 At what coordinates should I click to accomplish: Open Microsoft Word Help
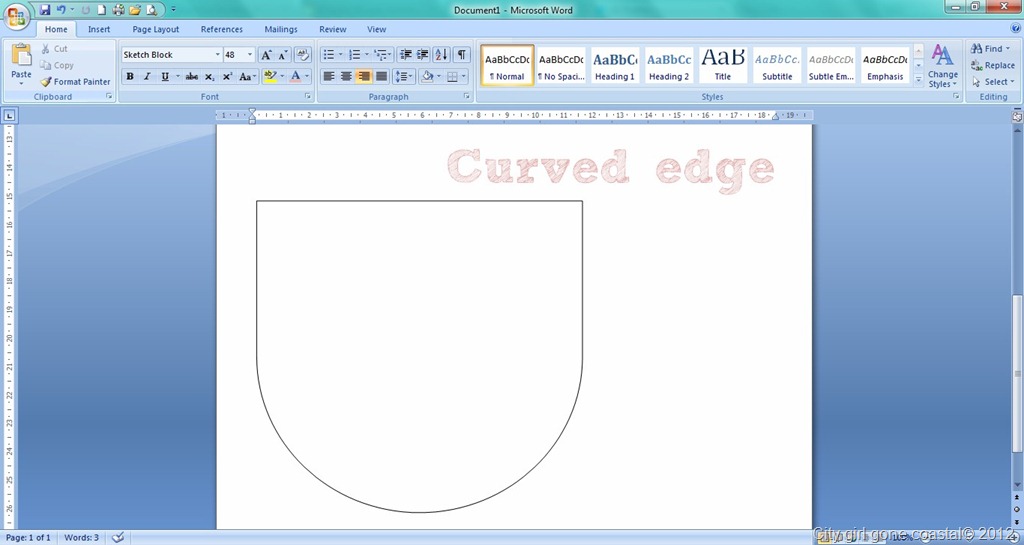1016,28
